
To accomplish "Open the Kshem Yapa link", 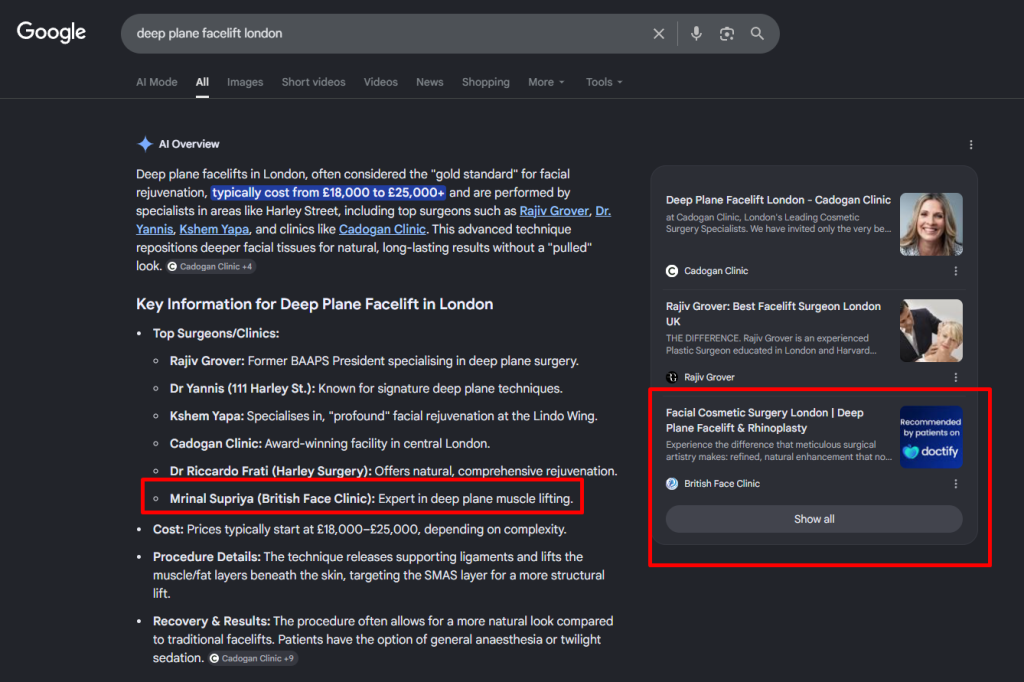I will tap(214, 229).
